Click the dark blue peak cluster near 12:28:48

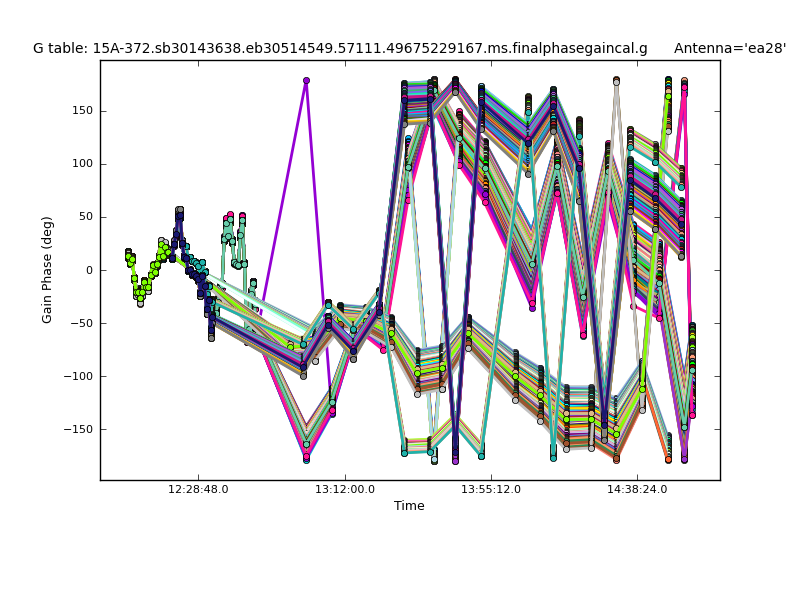[179, 213]
